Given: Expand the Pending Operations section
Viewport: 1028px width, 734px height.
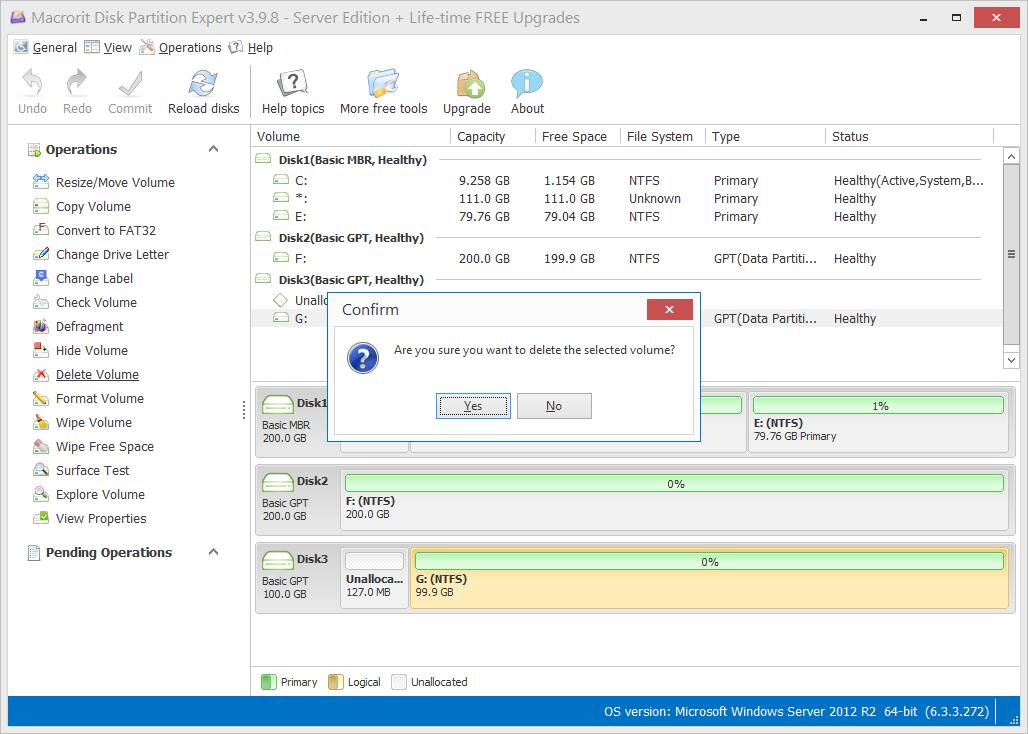Looking at the screenshot, I should (x=212, y=552).
